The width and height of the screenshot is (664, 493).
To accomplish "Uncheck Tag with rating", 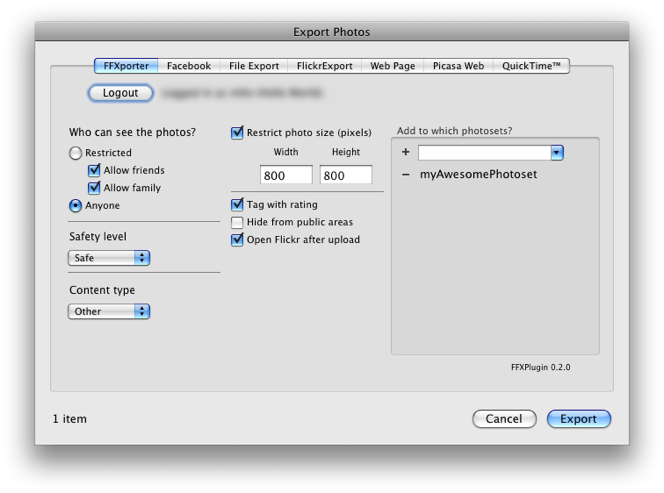I will pos(238,204).
